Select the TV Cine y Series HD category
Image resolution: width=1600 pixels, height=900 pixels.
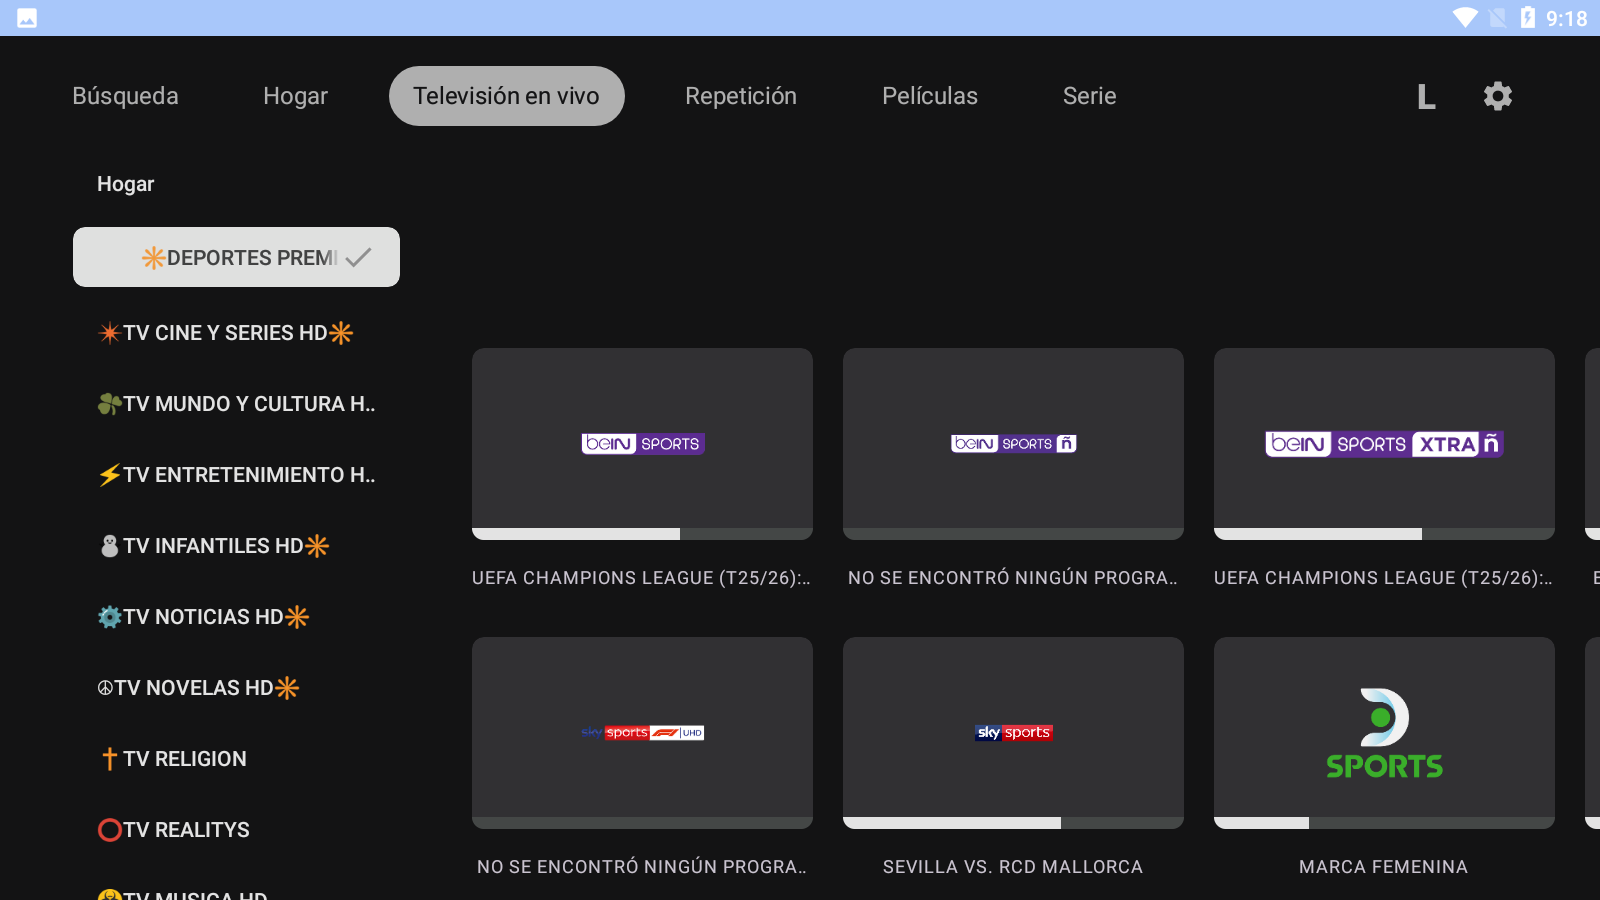click(226, 333)
